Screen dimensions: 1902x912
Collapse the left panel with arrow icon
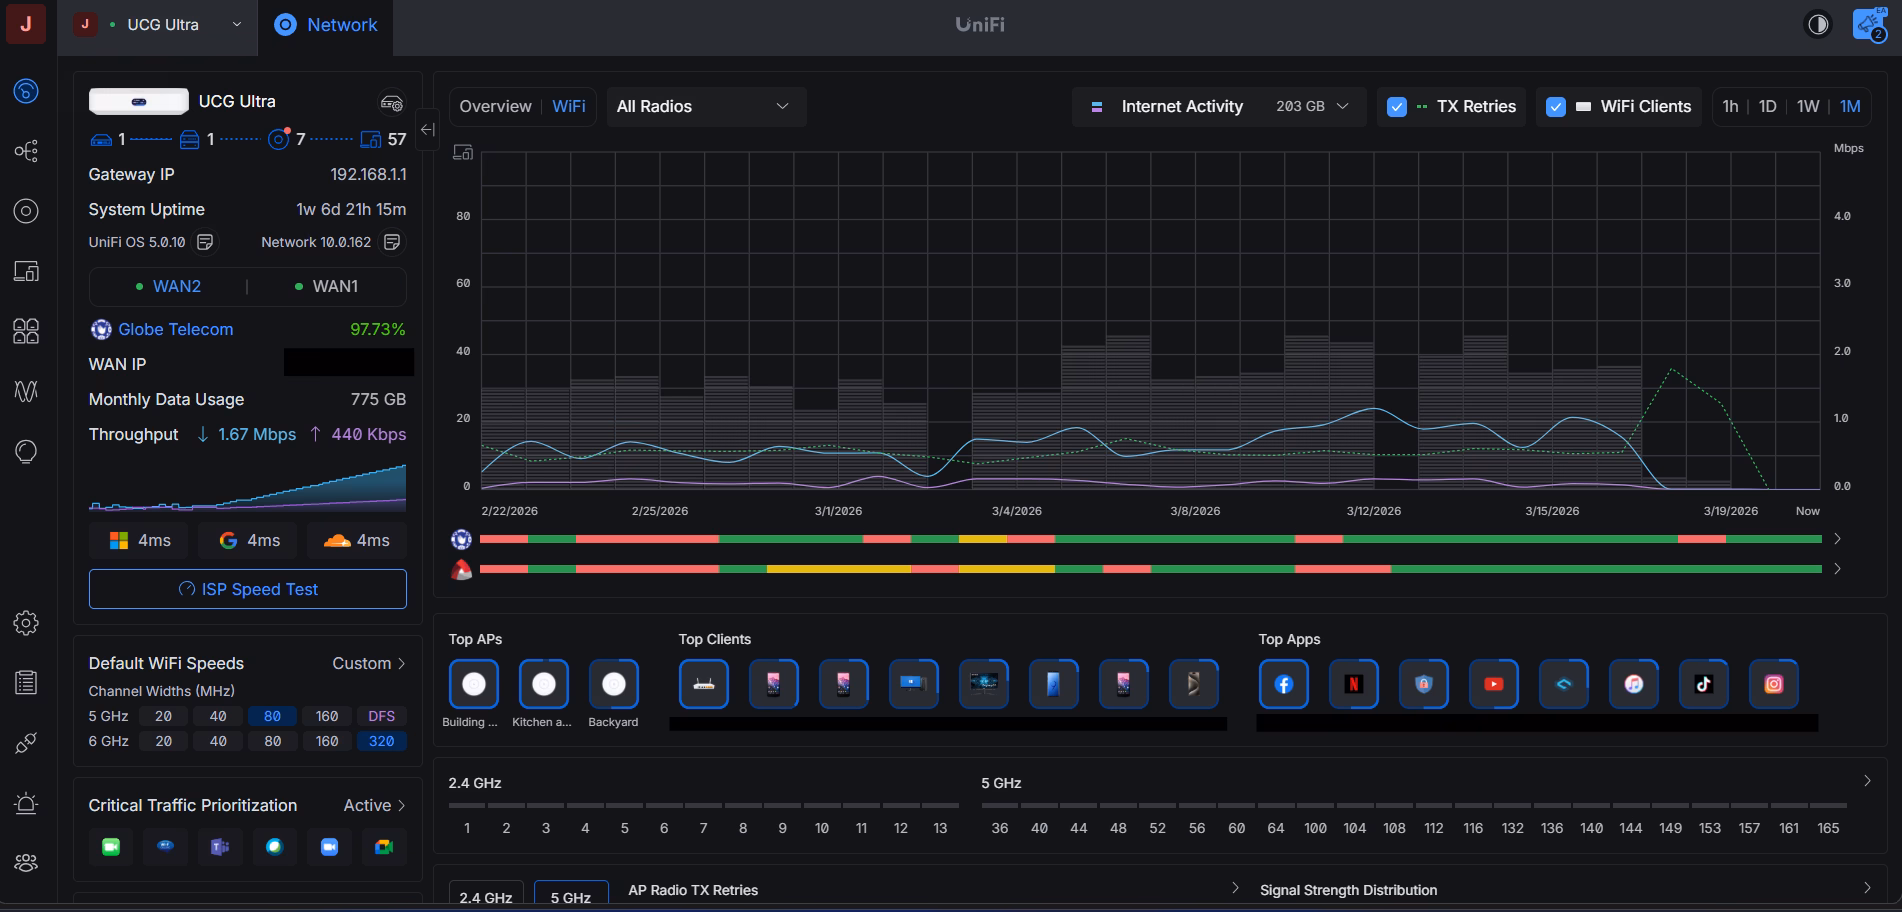click(427, 129)
